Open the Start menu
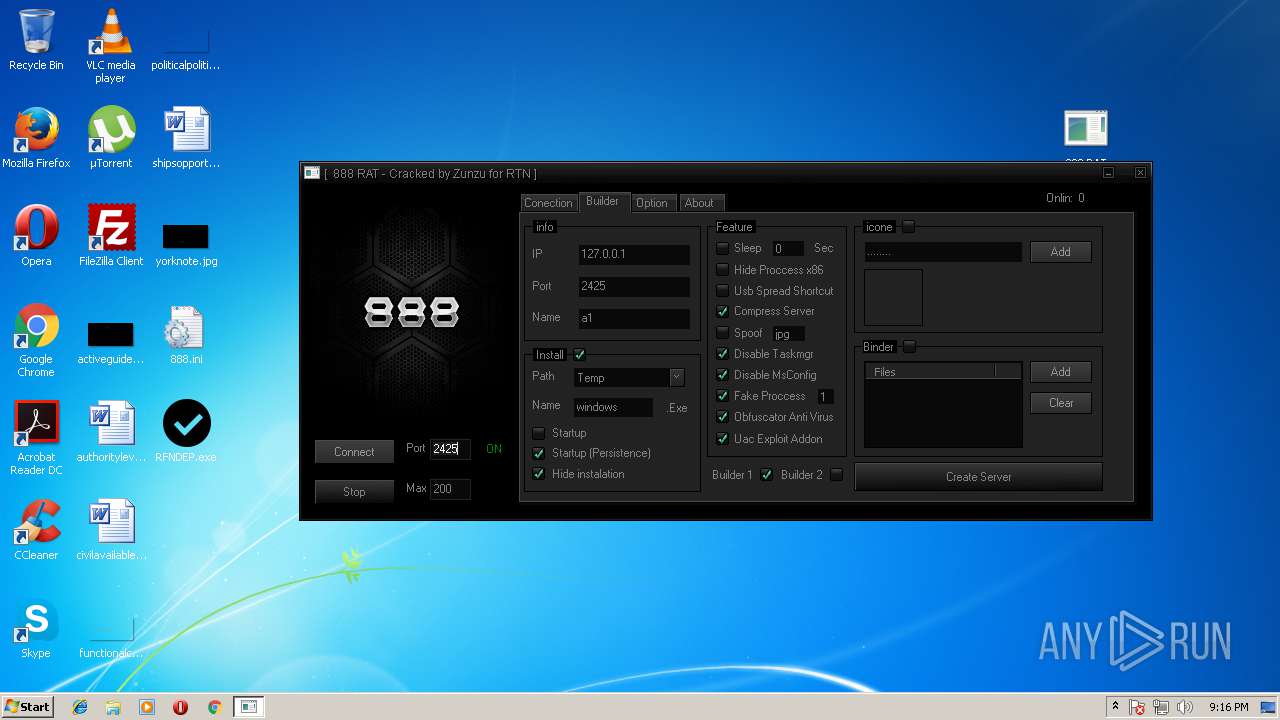 click(27, 707)
